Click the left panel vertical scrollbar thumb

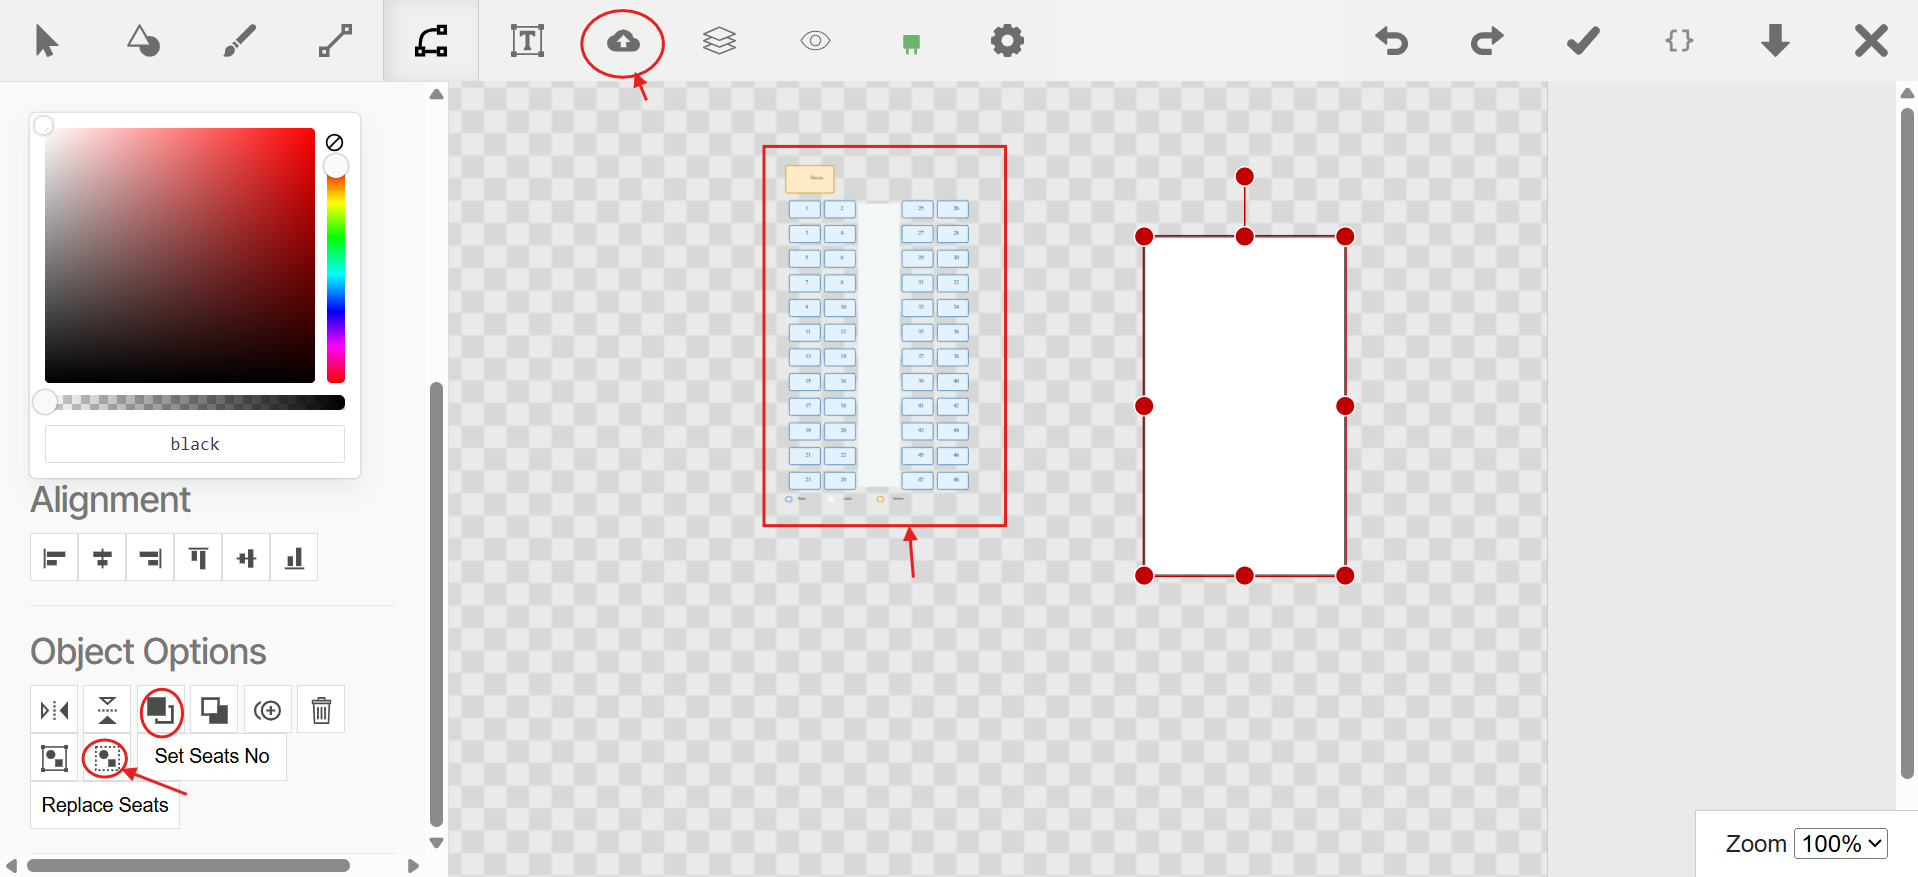436,603
